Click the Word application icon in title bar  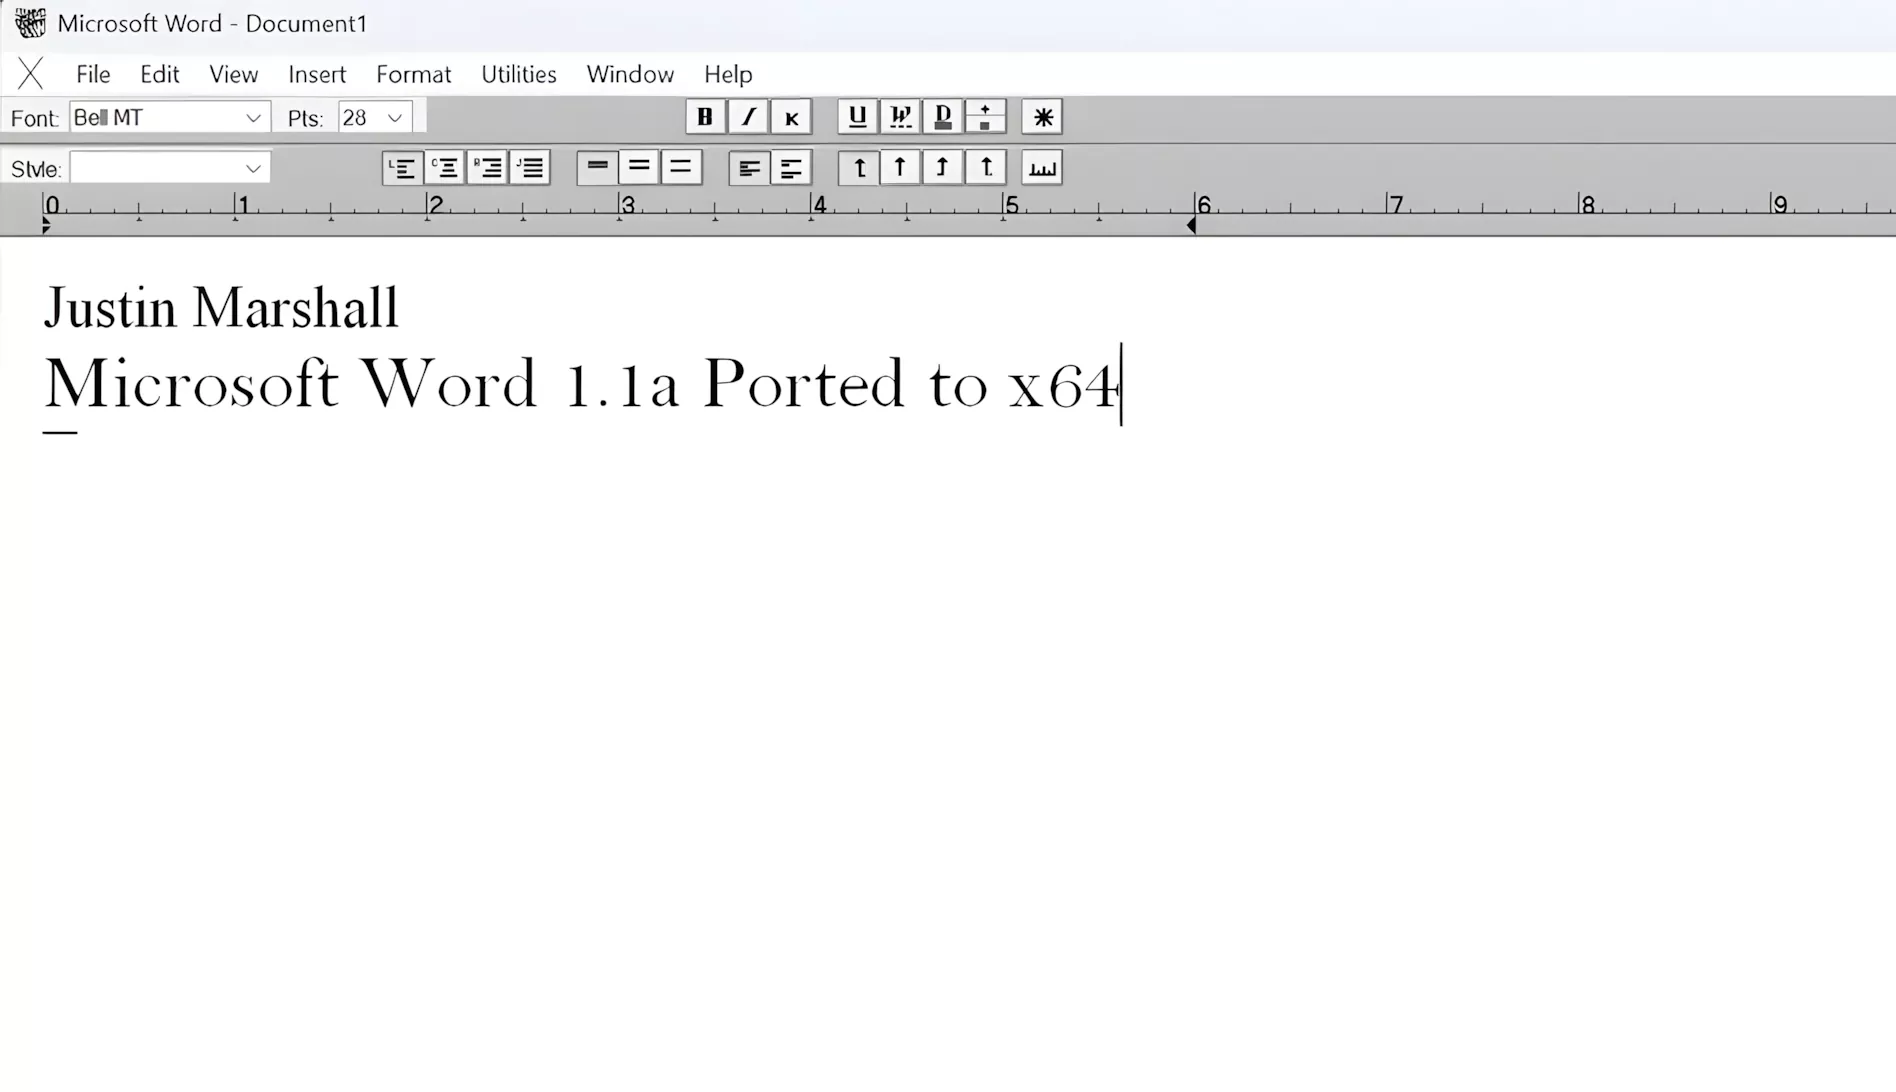click(31, 23)
